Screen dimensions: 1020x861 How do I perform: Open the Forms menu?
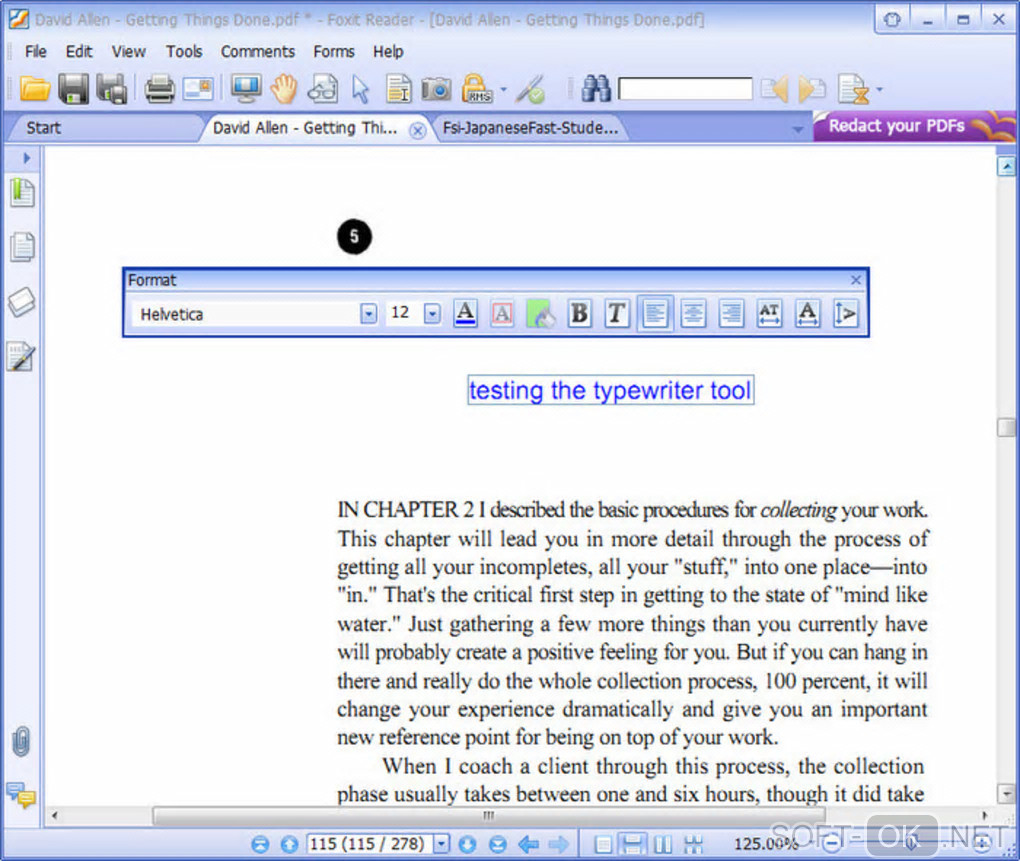(334, 51)
